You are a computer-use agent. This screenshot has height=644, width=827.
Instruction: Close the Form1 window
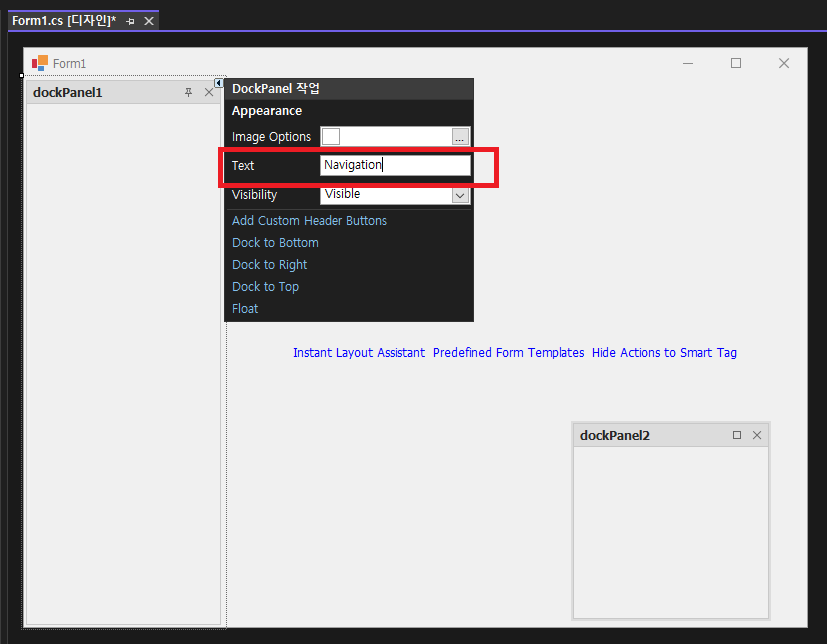tap(784, 63)
